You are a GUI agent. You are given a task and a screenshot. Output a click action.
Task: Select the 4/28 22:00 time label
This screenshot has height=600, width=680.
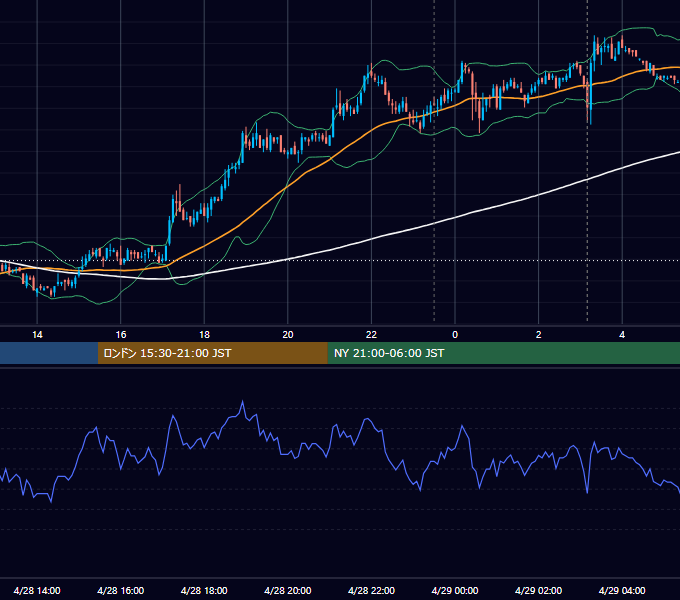click(x=371, y=590)
